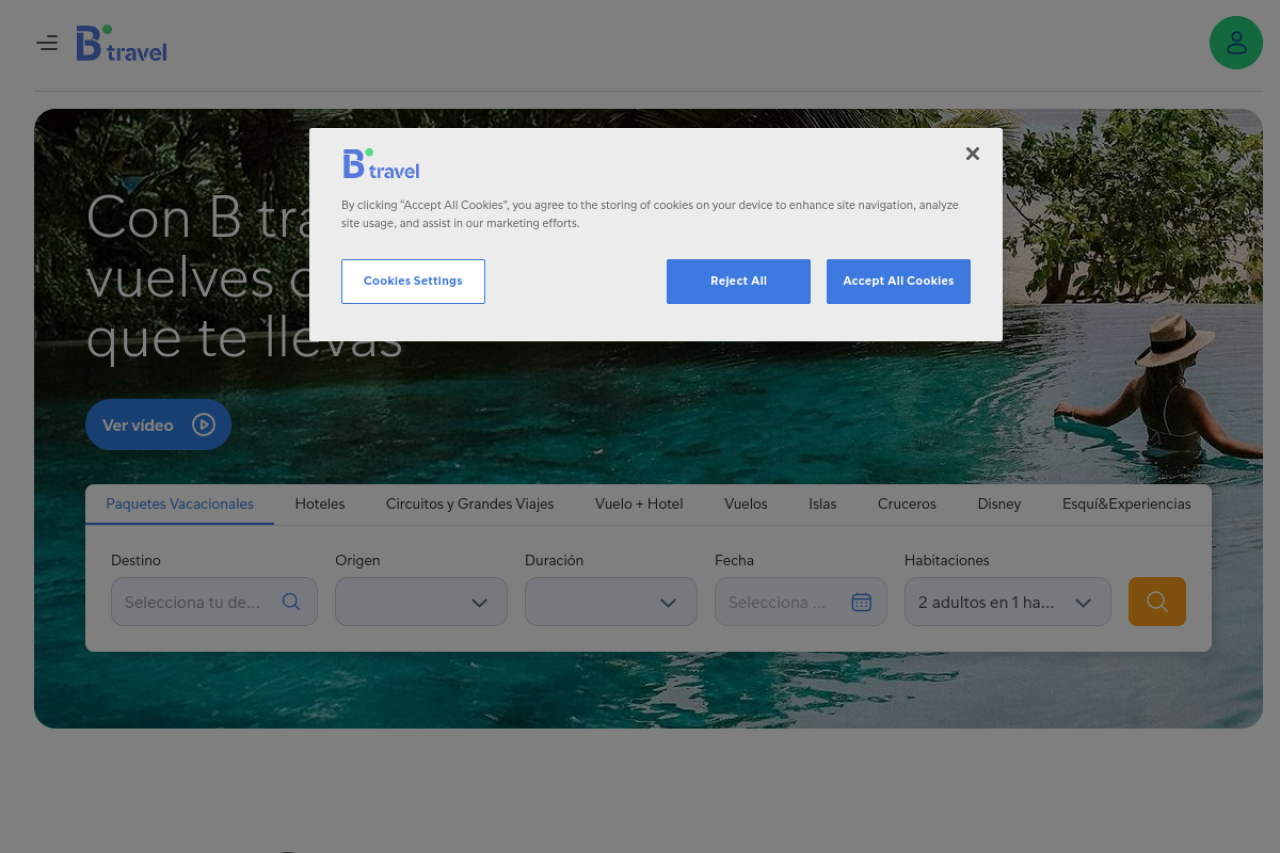Click the magnifier icon in Destino field

coord(291,602)
